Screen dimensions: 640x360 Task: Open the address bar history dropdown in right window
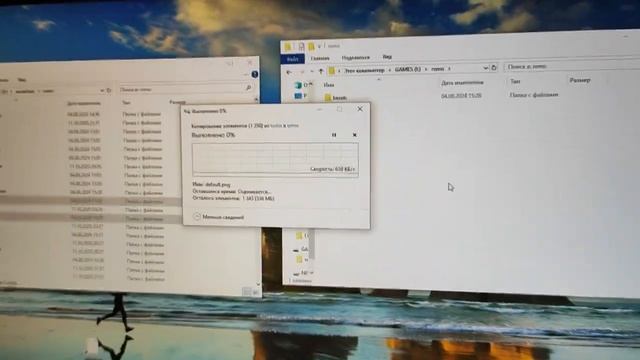tap(485, 68)
